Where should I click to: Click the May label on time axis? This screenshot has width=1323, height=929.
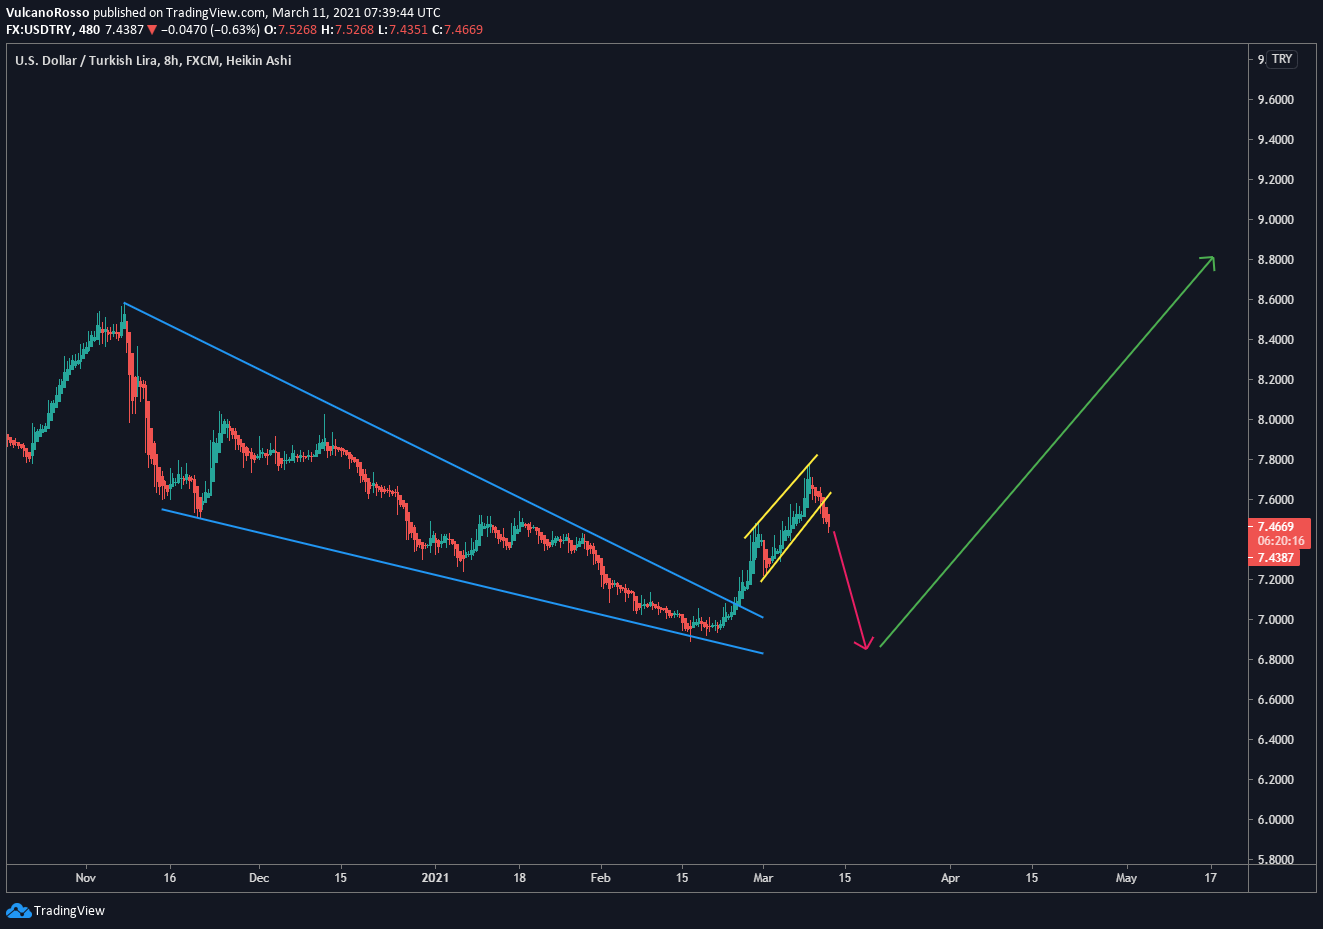tap(1126, 878)
